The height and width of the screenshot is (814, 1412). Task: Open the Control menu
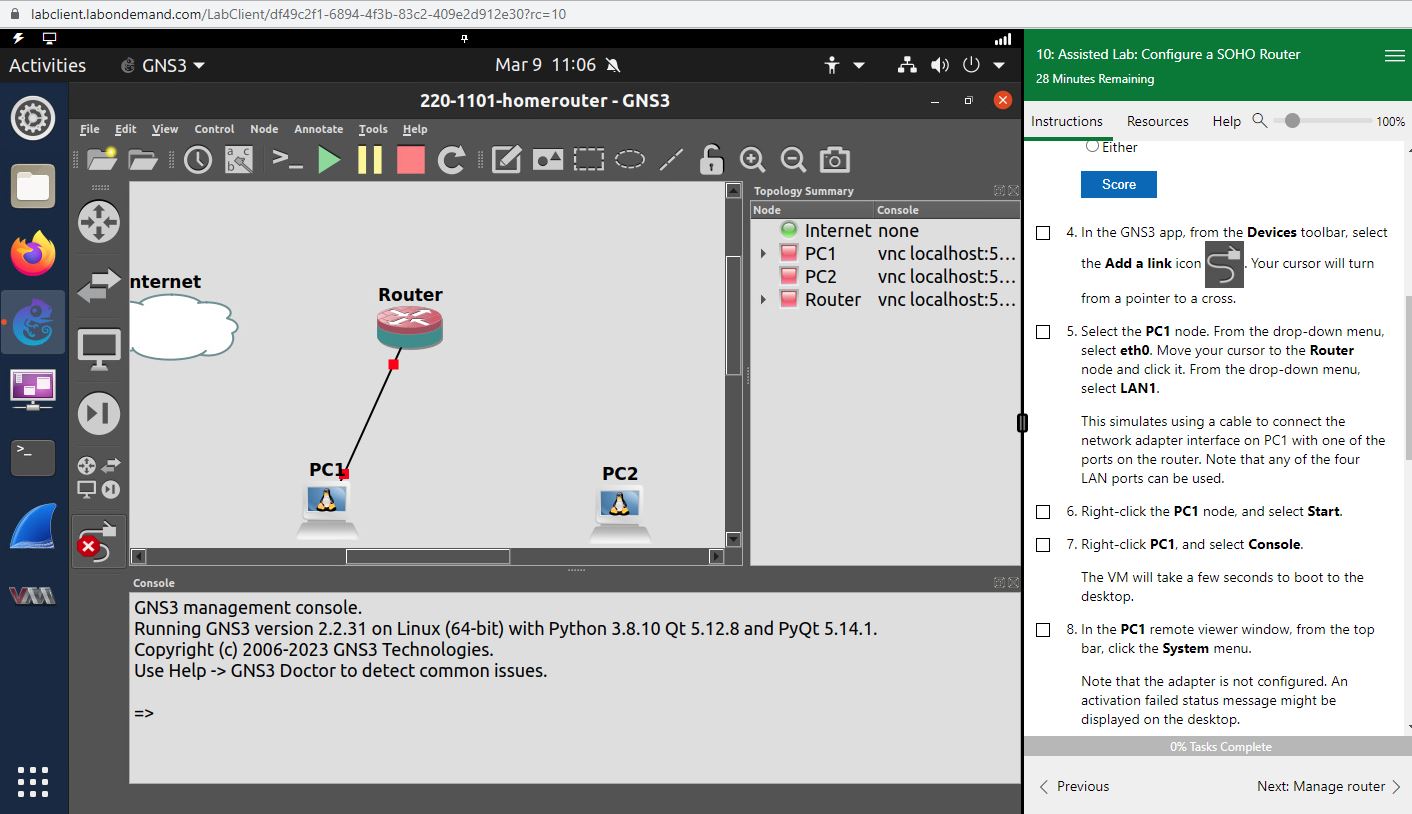coord(214,129)
